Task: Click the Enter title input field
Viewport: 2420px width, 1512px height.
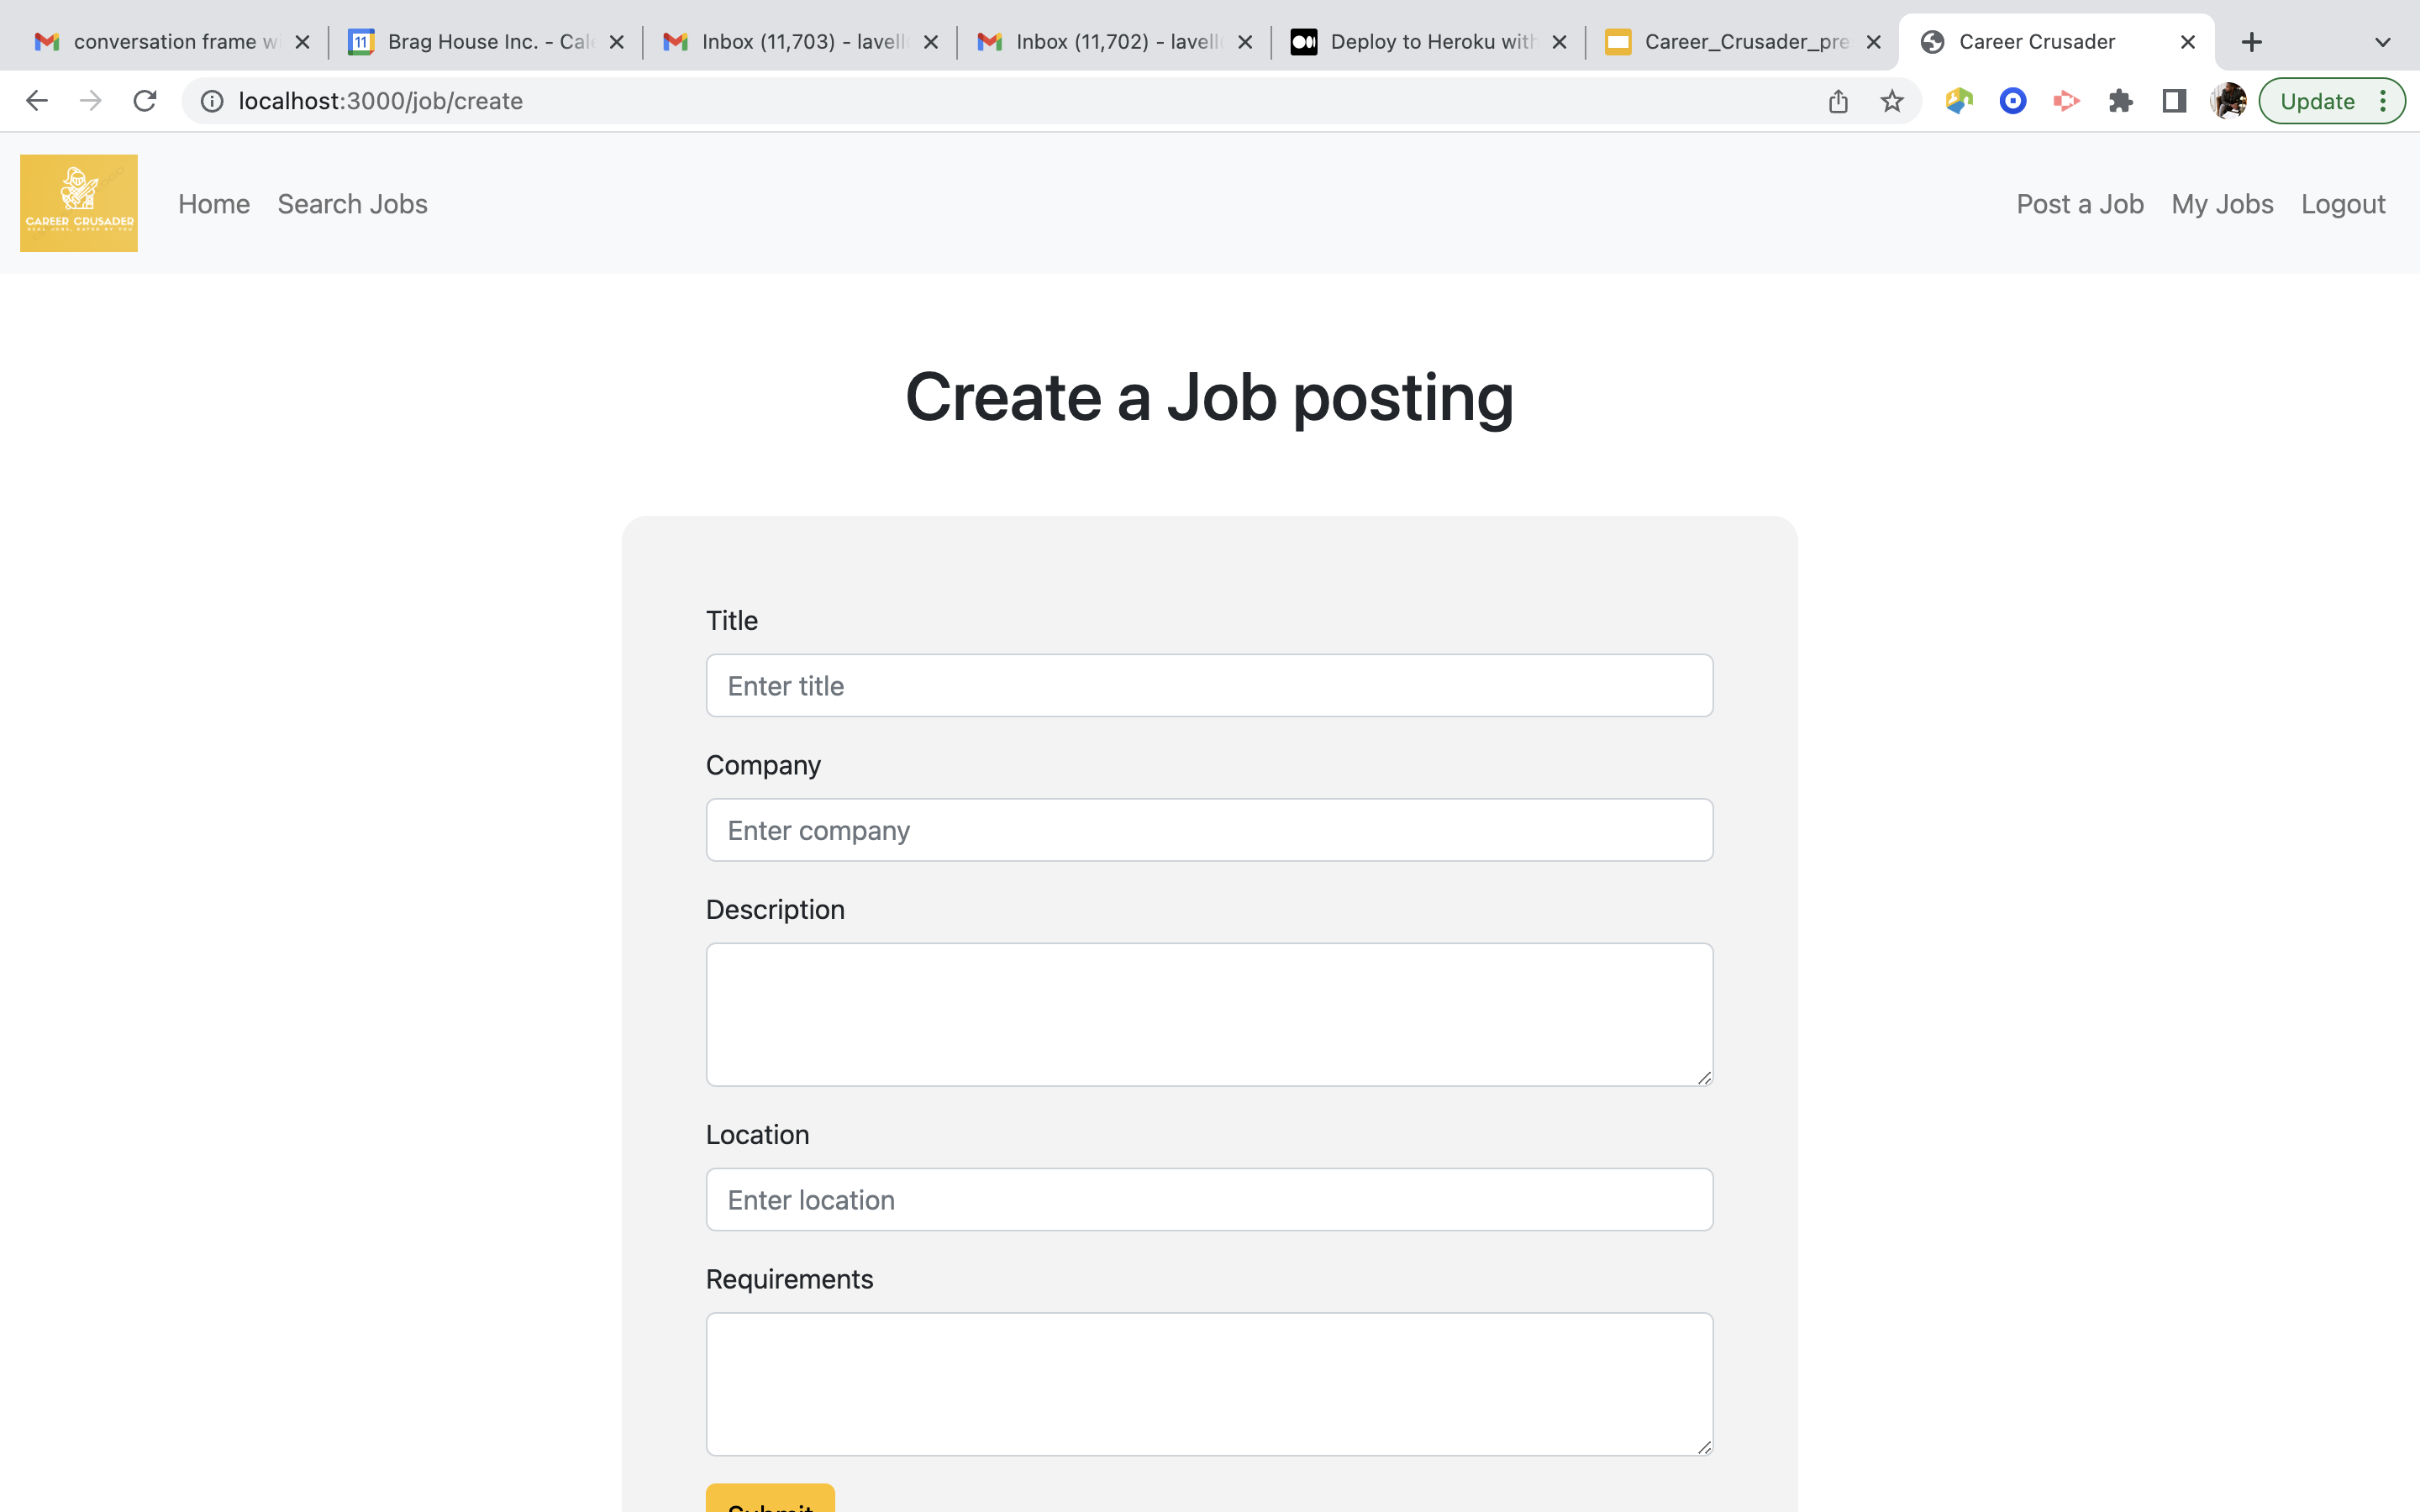Action: 1208,685
